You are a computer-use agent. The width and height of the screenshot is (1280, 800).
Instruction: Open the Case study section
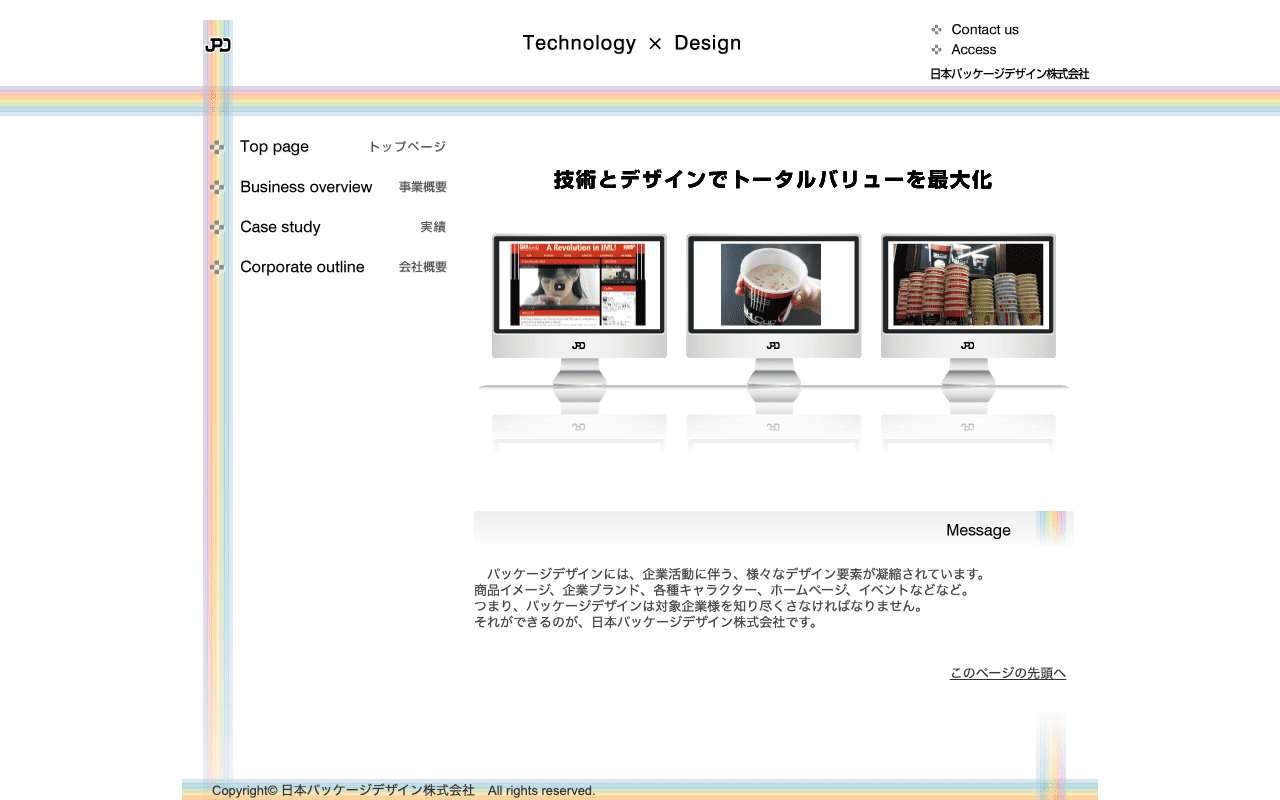pyautogui.click(x=280, y=227)
